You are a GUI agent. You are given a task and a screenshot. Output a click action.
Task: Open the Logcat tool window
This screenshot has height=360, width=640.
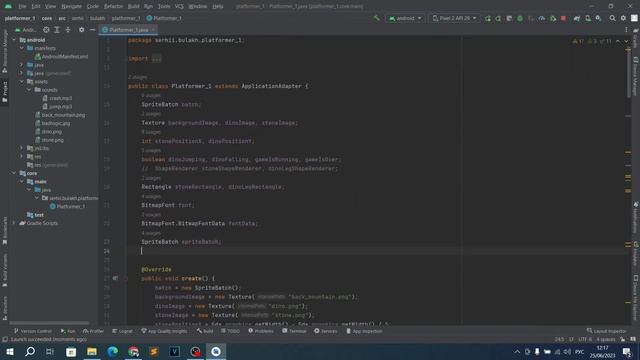tap(122, 331)
